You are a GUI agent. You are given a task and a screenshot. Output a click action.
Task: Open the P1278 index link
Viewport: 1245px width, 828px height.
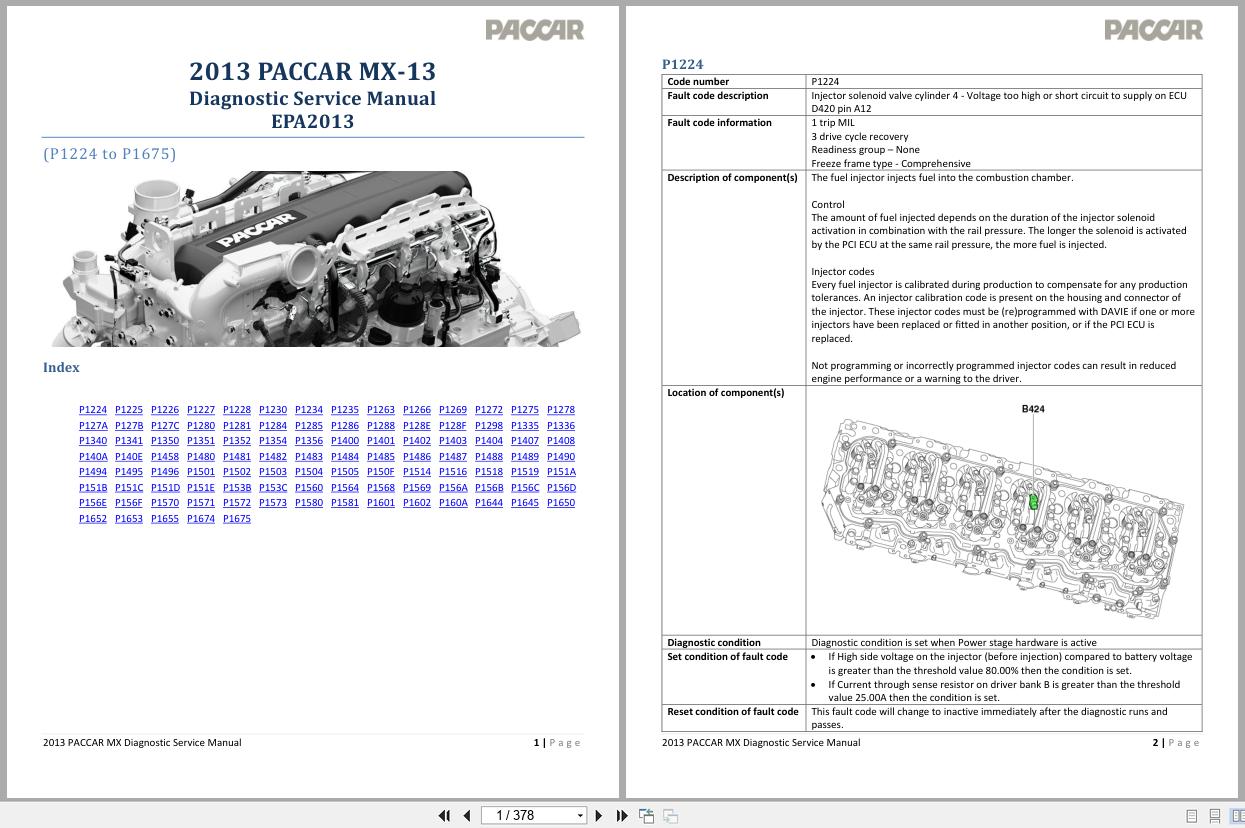click(x=561, y=410)
